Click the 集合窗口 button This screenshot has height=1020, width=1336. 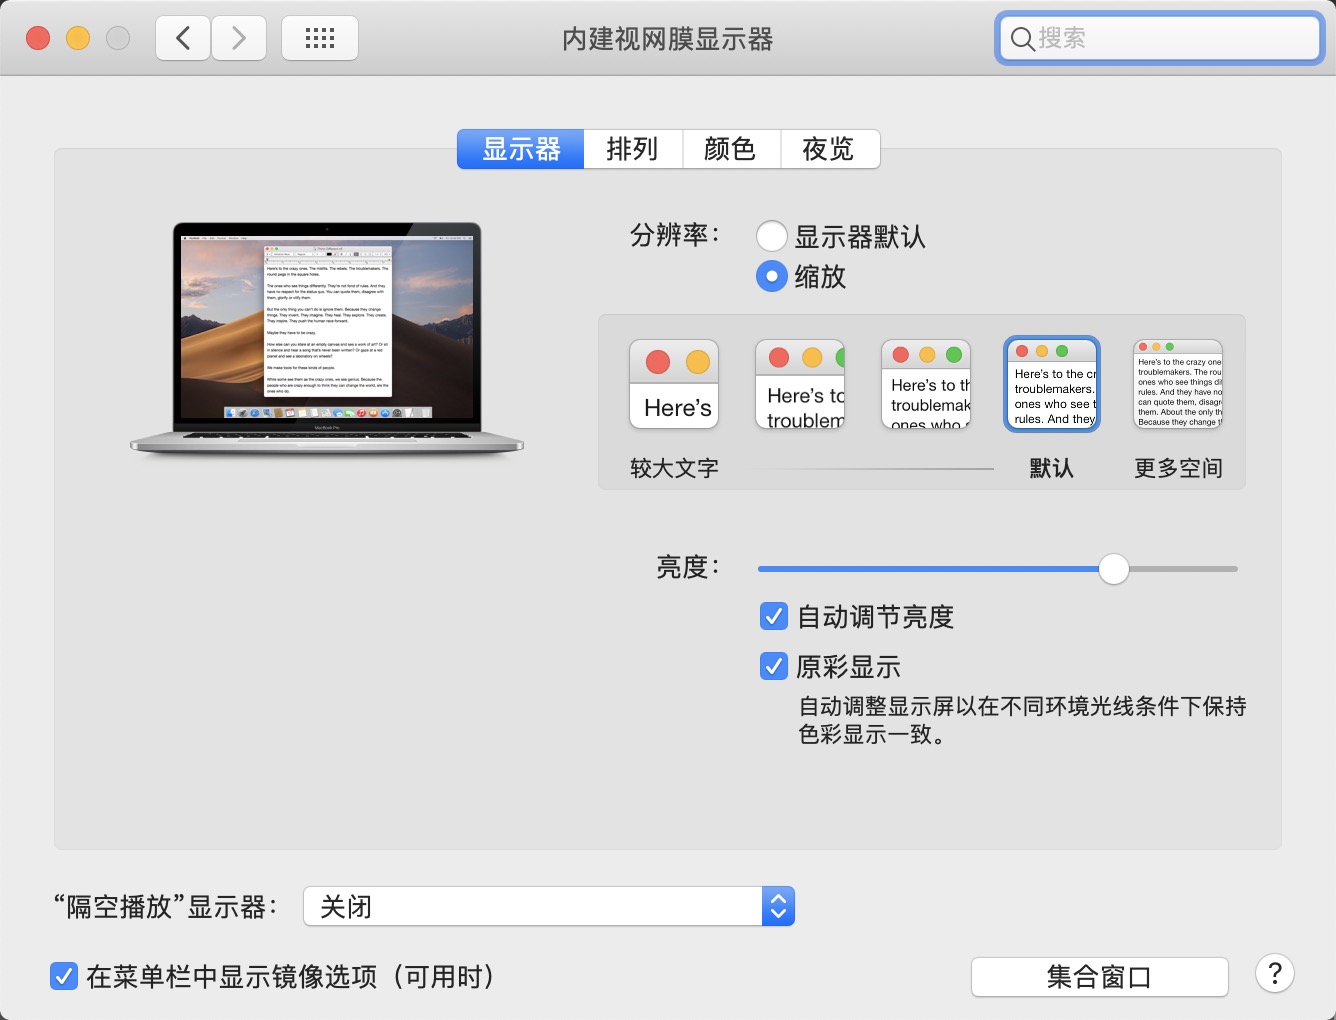coord(1099,977)
